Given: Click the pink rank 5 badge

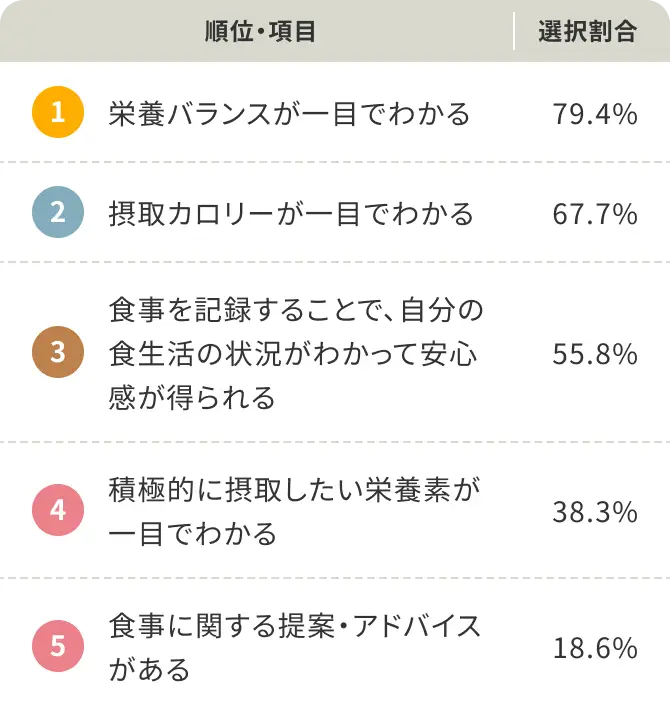Looking at the screenshot, I should coord(58,646).
